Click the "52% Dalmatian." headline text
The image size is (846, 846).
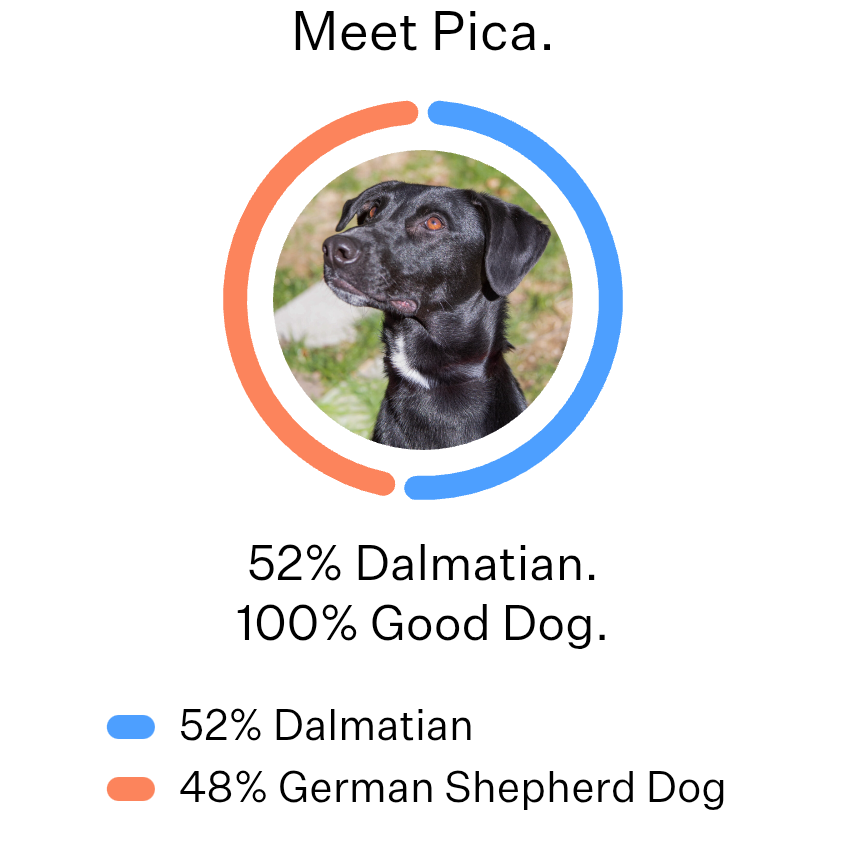423,564
